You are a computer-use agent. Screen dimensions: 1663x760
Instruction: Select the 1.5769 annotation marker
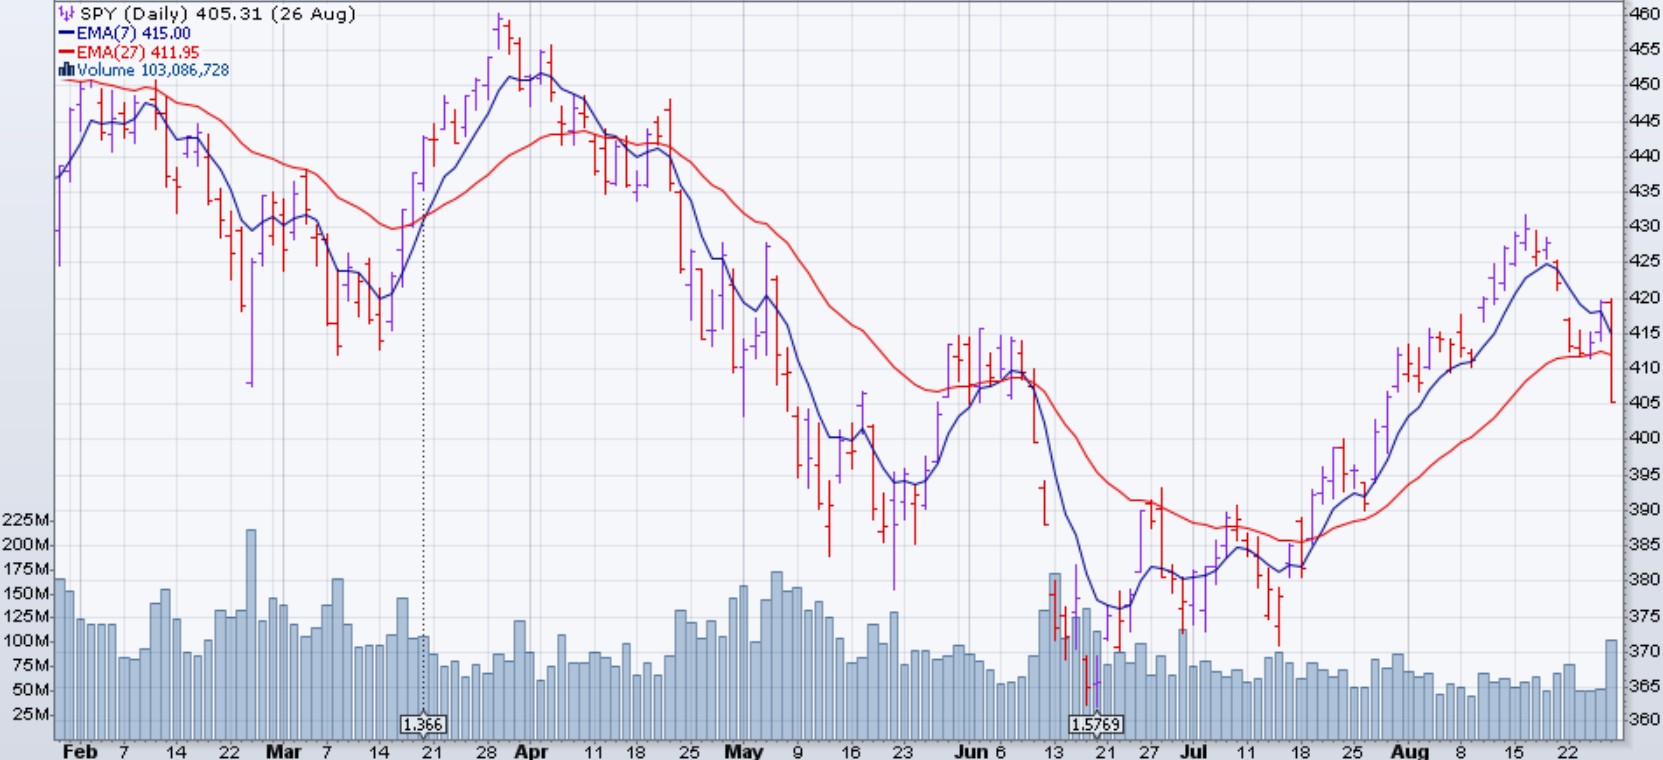[x=1096, y=724]
